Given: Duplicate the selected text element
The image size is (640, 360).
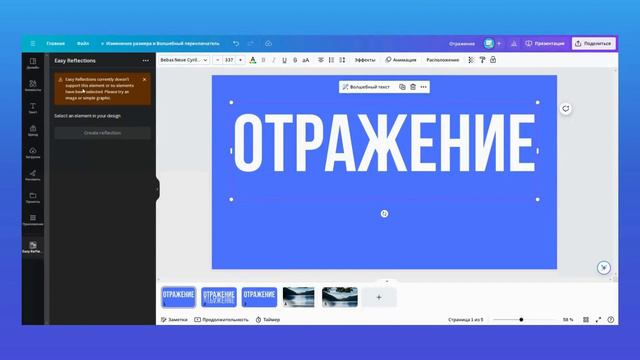Looking at the screenshot, I should point(402,87).
